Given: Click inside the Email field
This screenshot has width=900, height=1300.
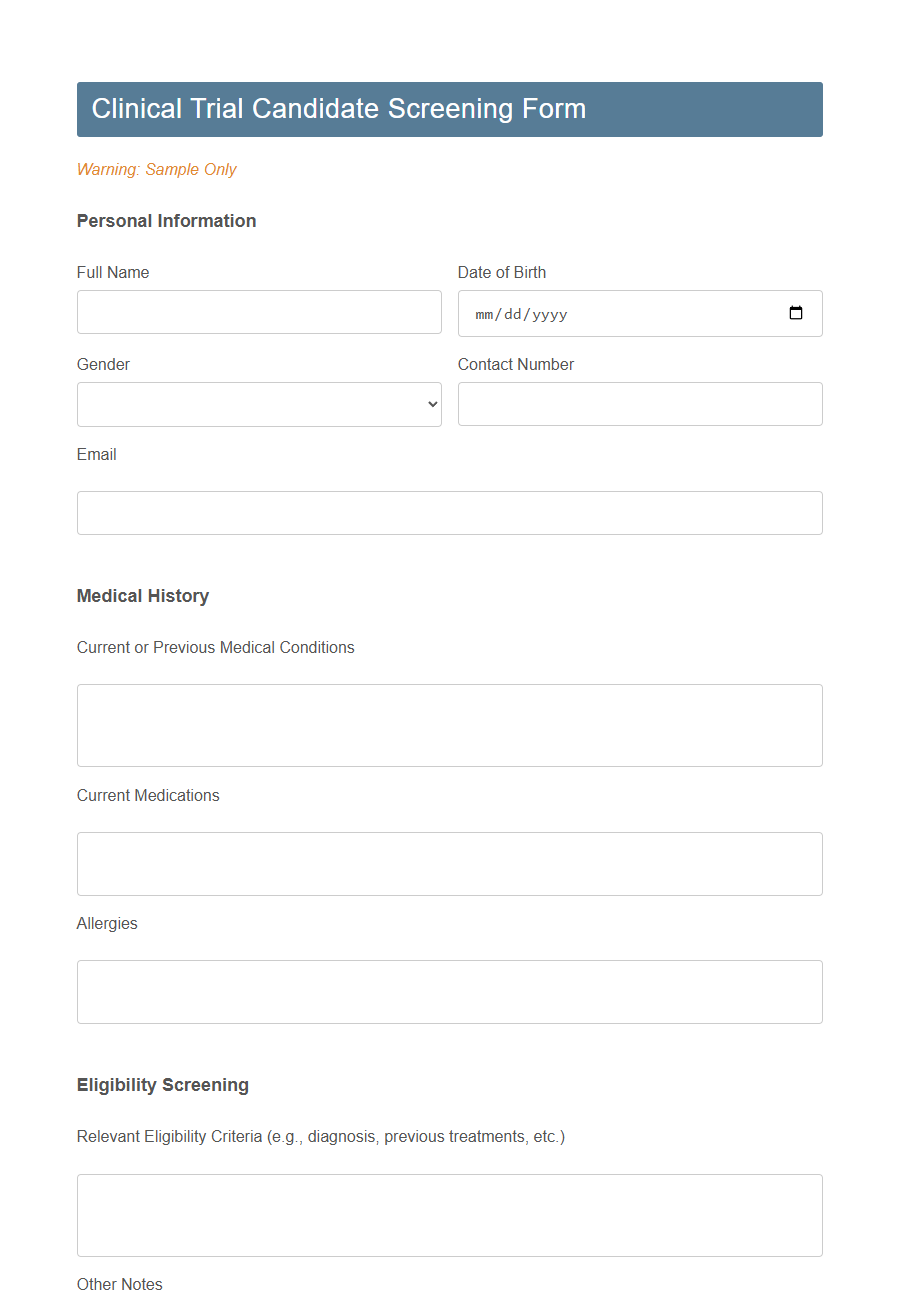Looking at the screenshot, I should click(449, 512).
